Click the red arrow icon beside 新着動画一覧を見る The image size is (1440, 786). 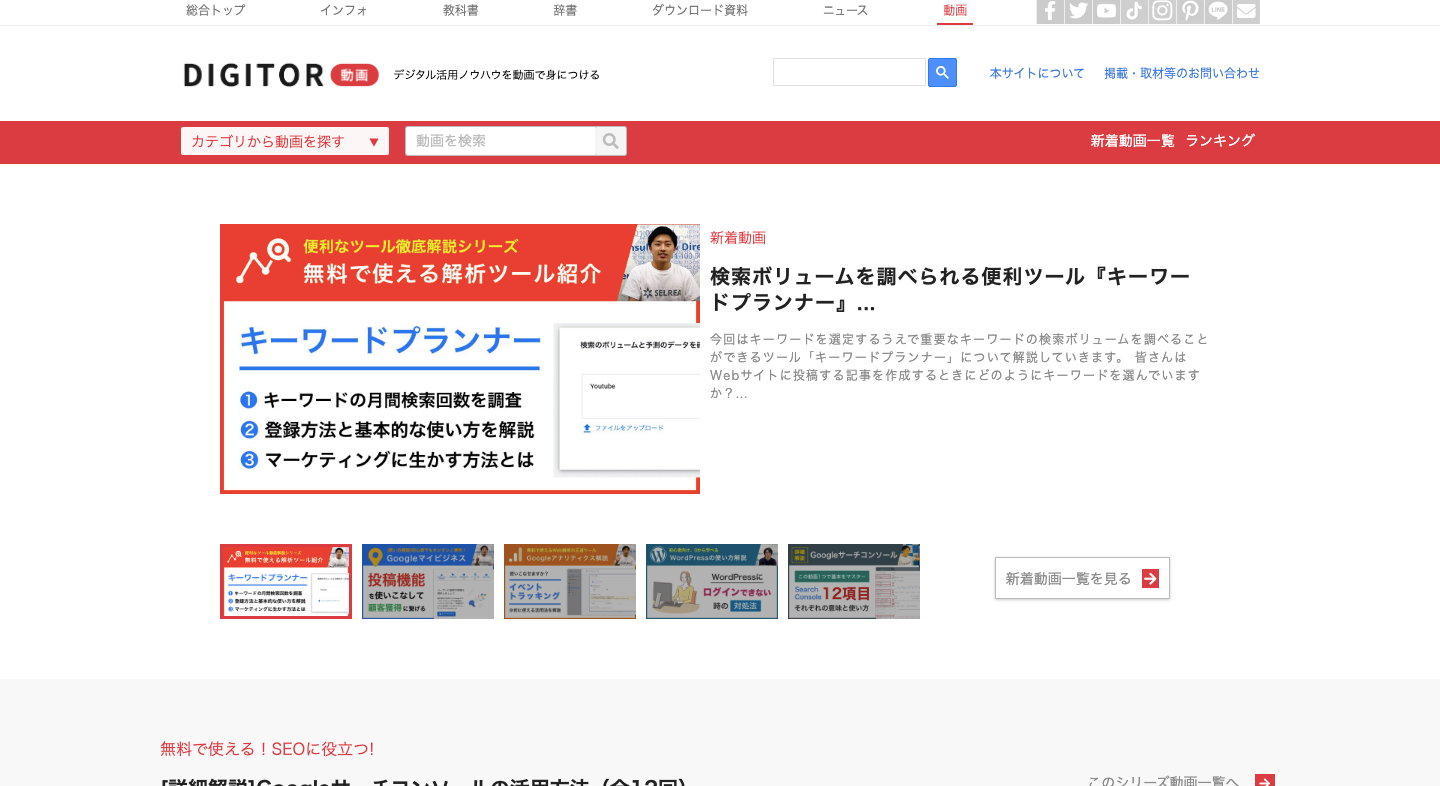click(x=1150, y=578)
